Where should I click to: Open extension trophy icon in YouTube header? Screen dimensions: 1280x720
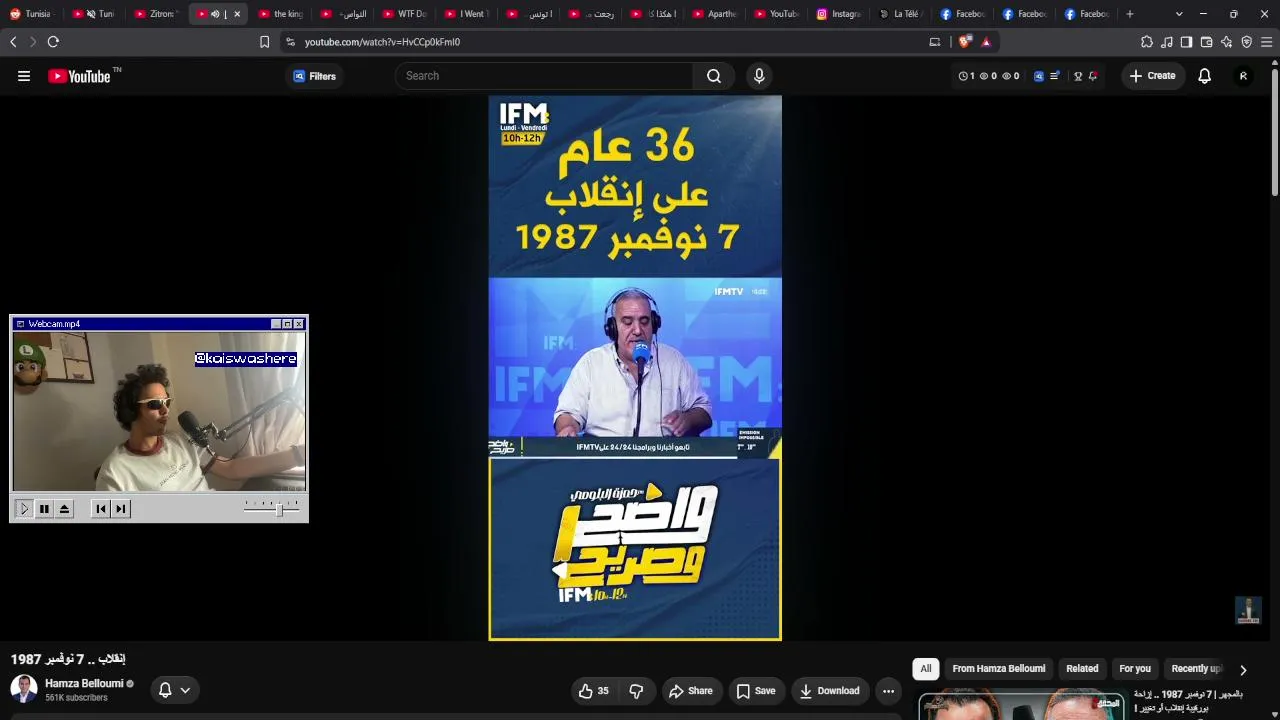click(1078, 76)
